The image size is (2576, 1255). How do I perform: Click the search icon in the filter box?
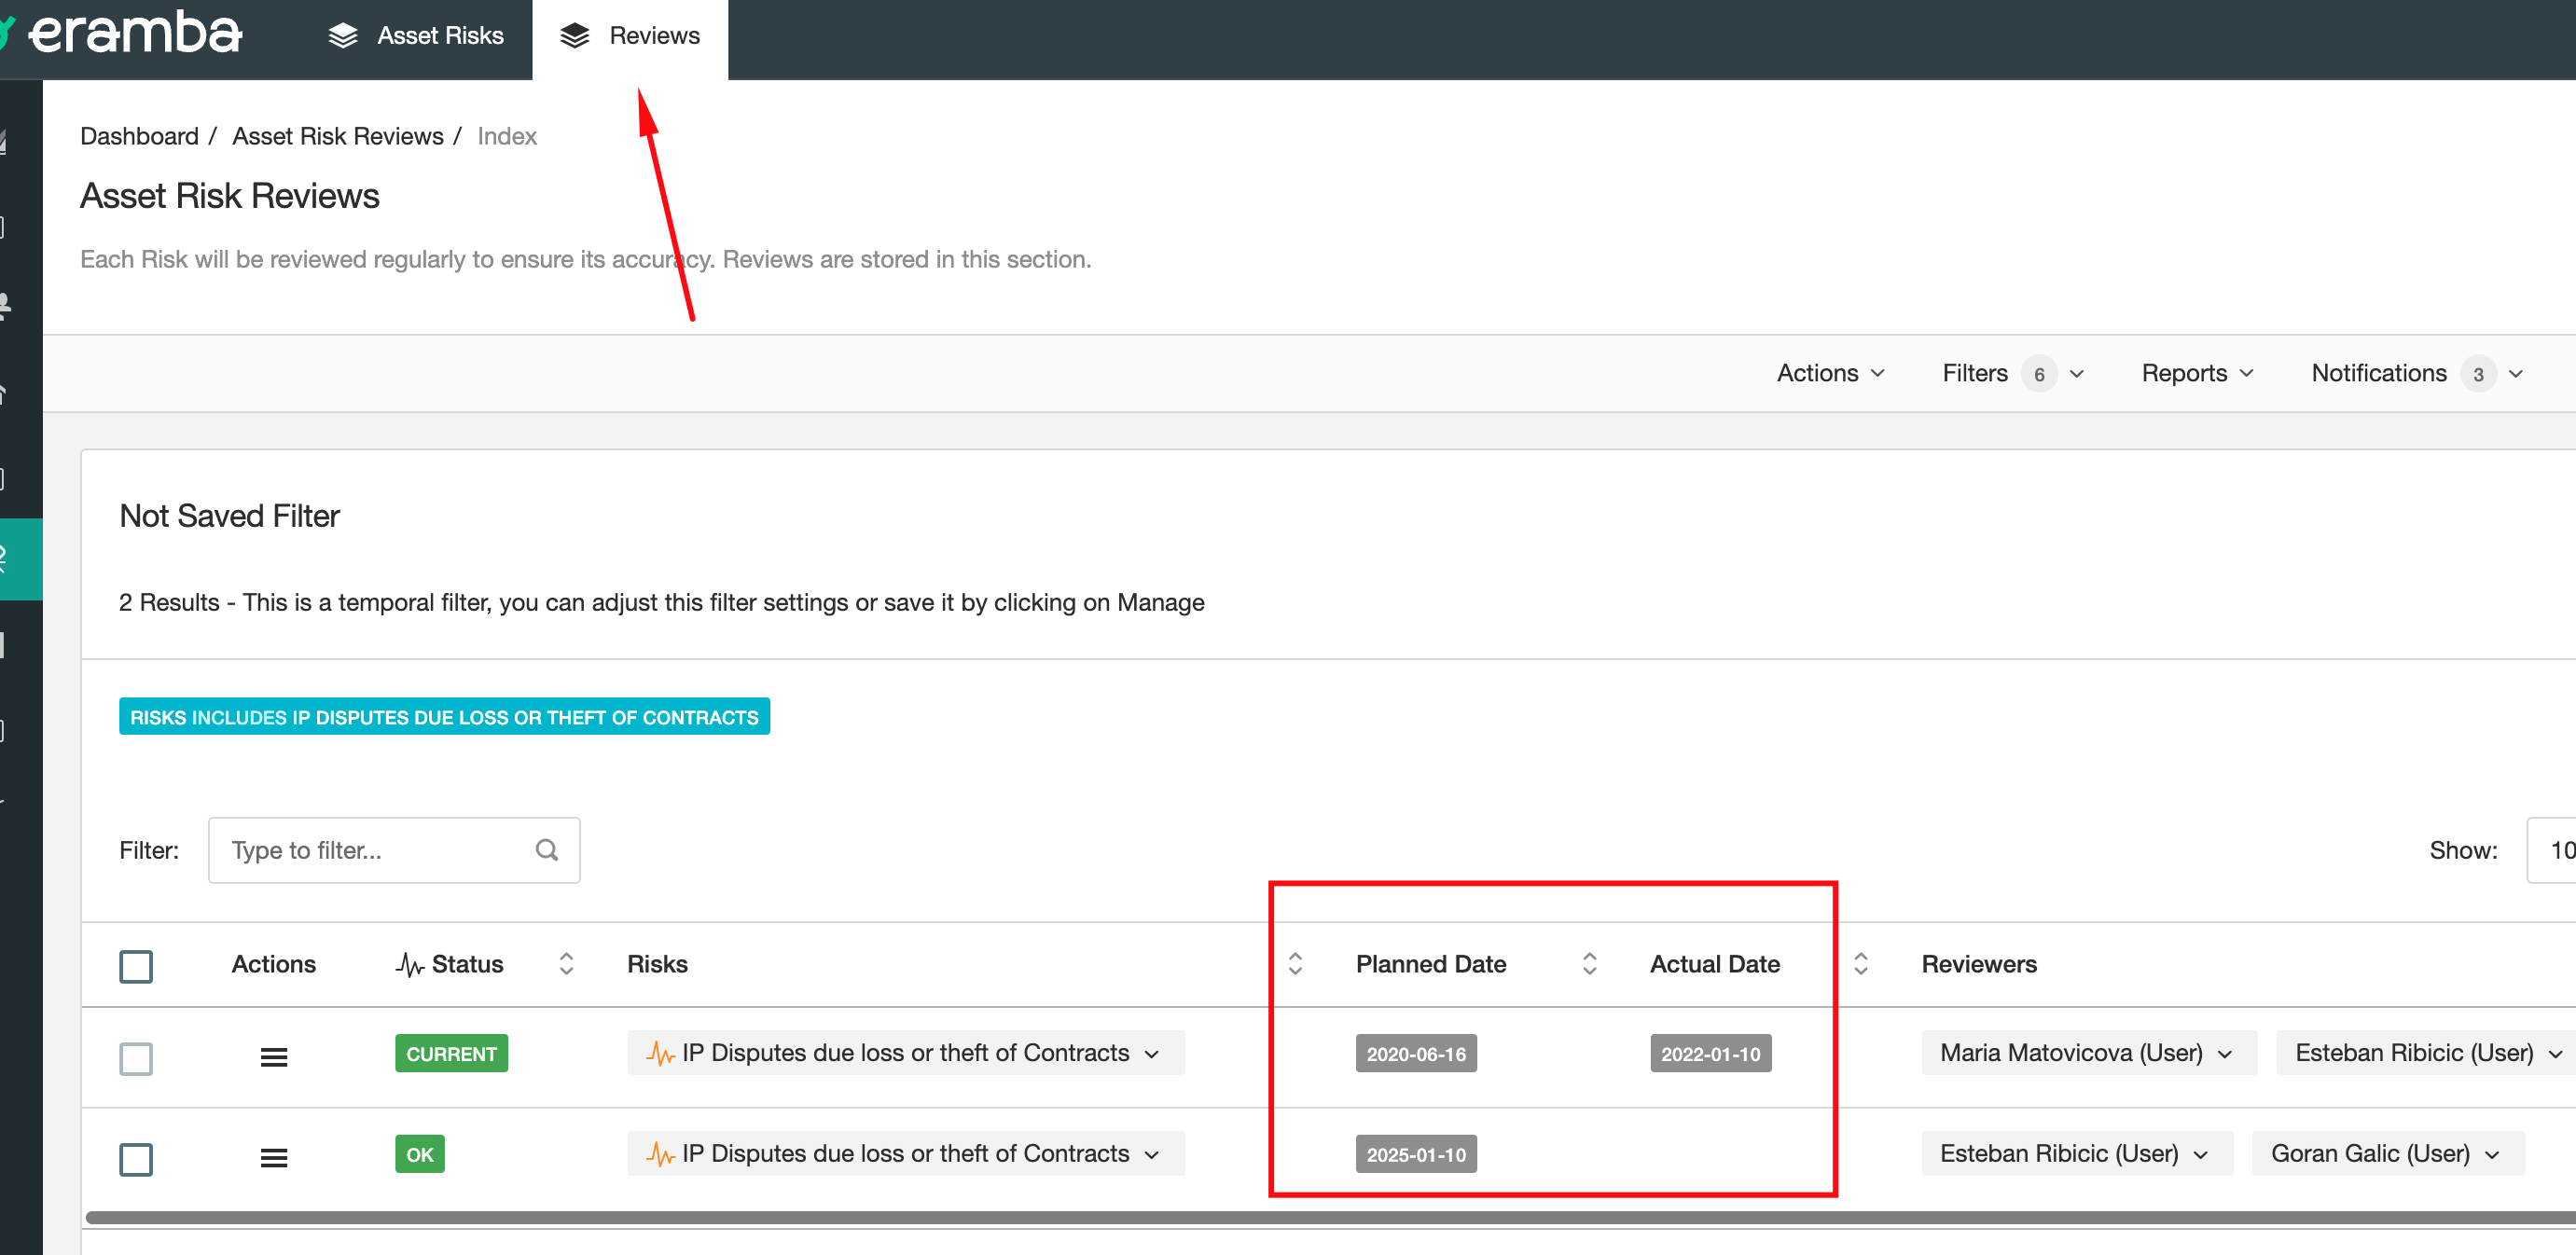pos(546,850)
